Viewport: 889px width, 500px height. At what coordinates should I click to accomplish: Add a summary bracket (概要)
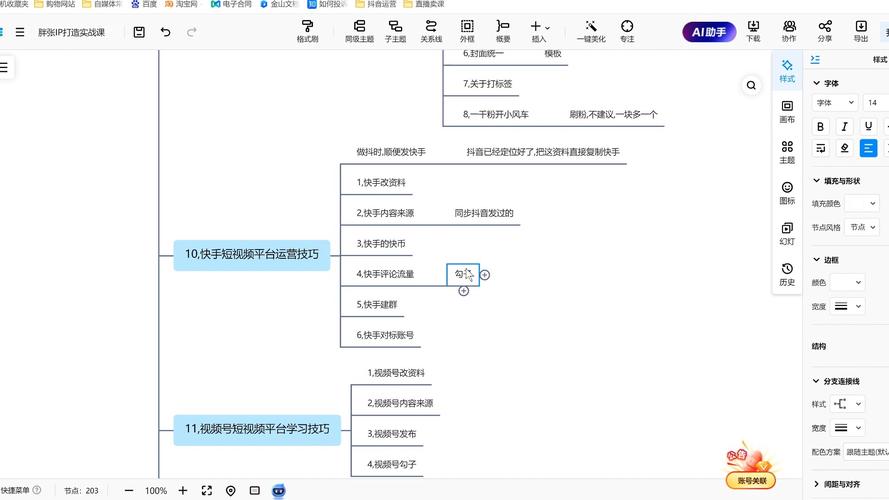point(503,31)
